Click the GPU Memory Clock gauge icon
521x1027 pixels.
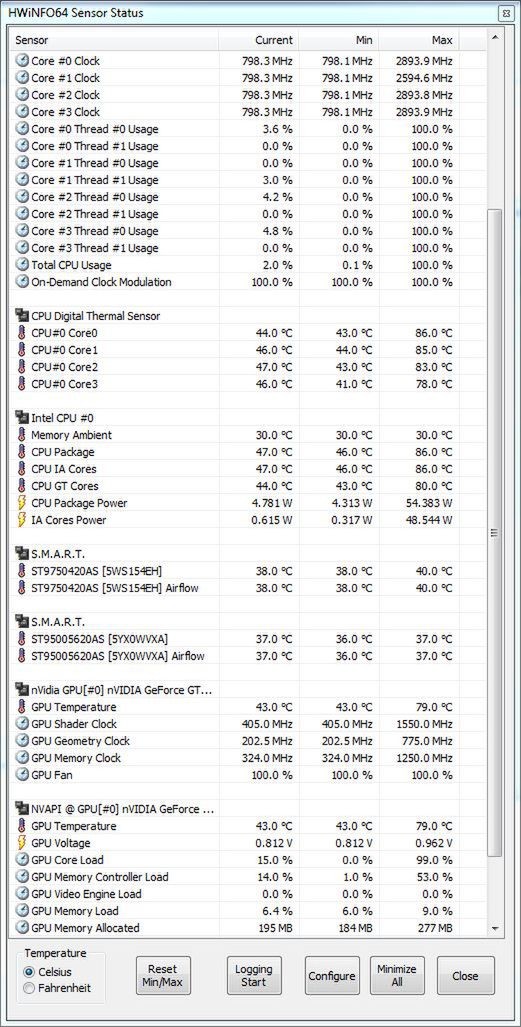[x=22, y=759]
